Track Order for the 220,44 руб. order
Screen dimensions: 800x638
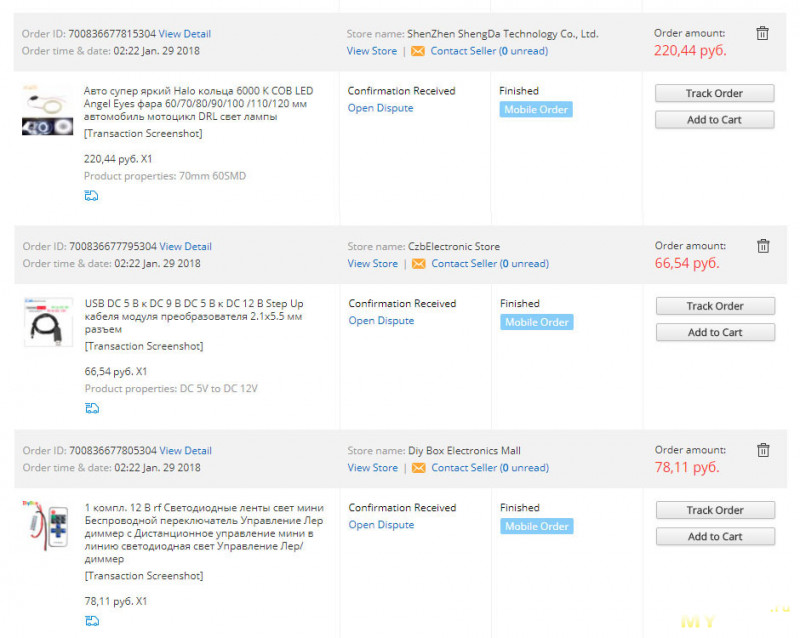pos(714,93)
